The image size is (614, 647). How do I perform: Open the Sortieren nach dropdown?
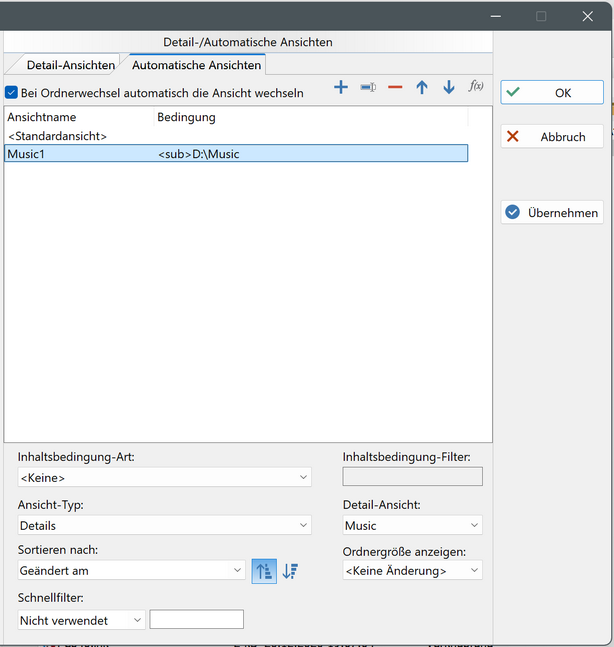coord(131,571)
